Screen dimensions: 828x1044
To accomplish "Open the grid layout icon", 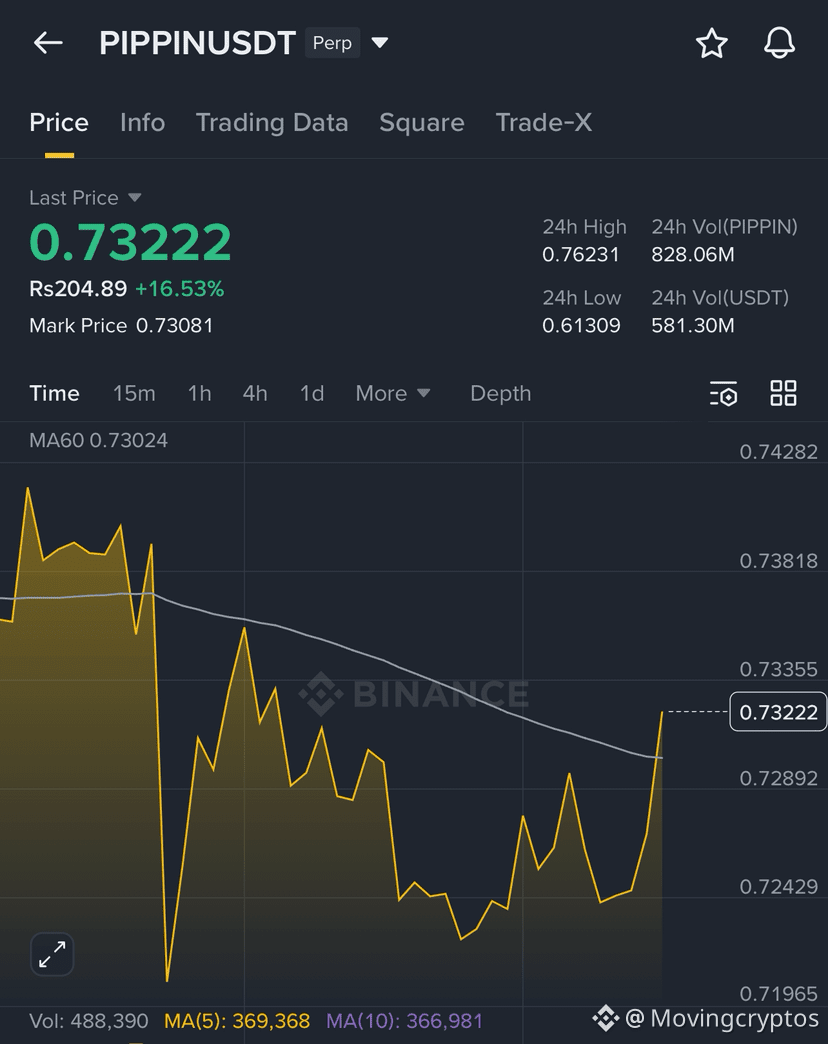I will (783, 393).
